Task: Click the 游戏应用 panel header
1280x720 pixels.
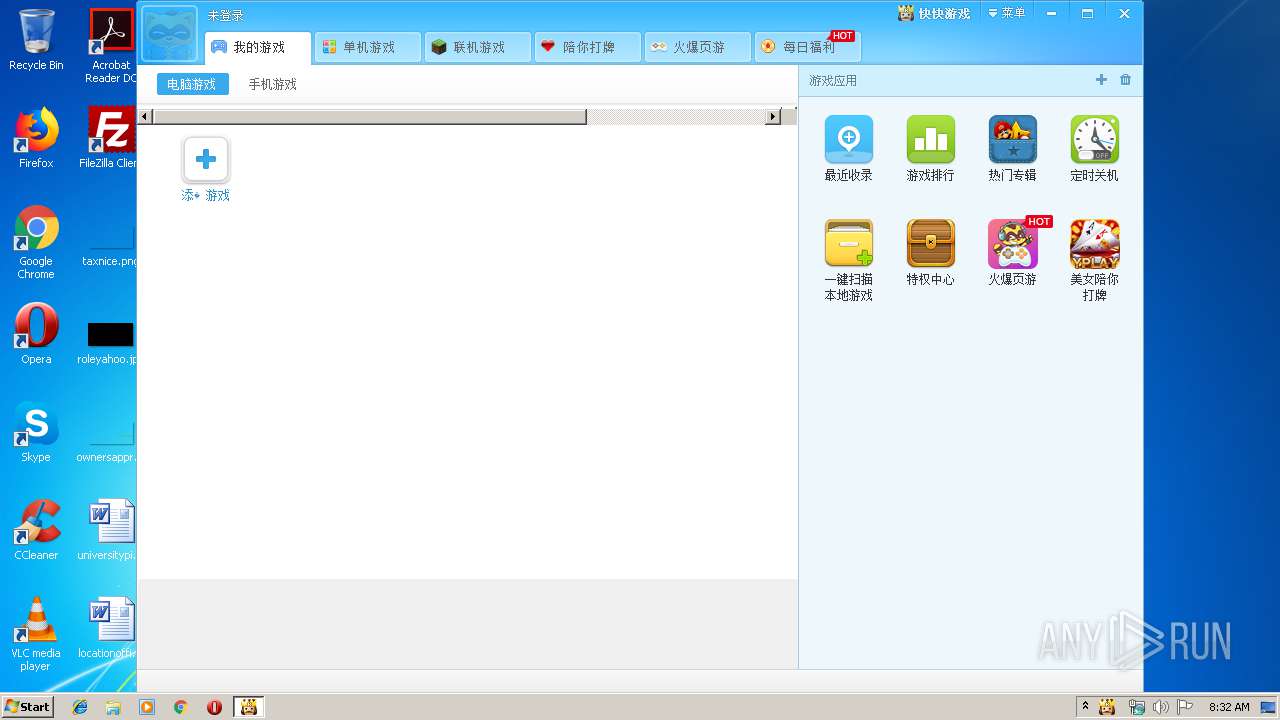Action: 833,80
